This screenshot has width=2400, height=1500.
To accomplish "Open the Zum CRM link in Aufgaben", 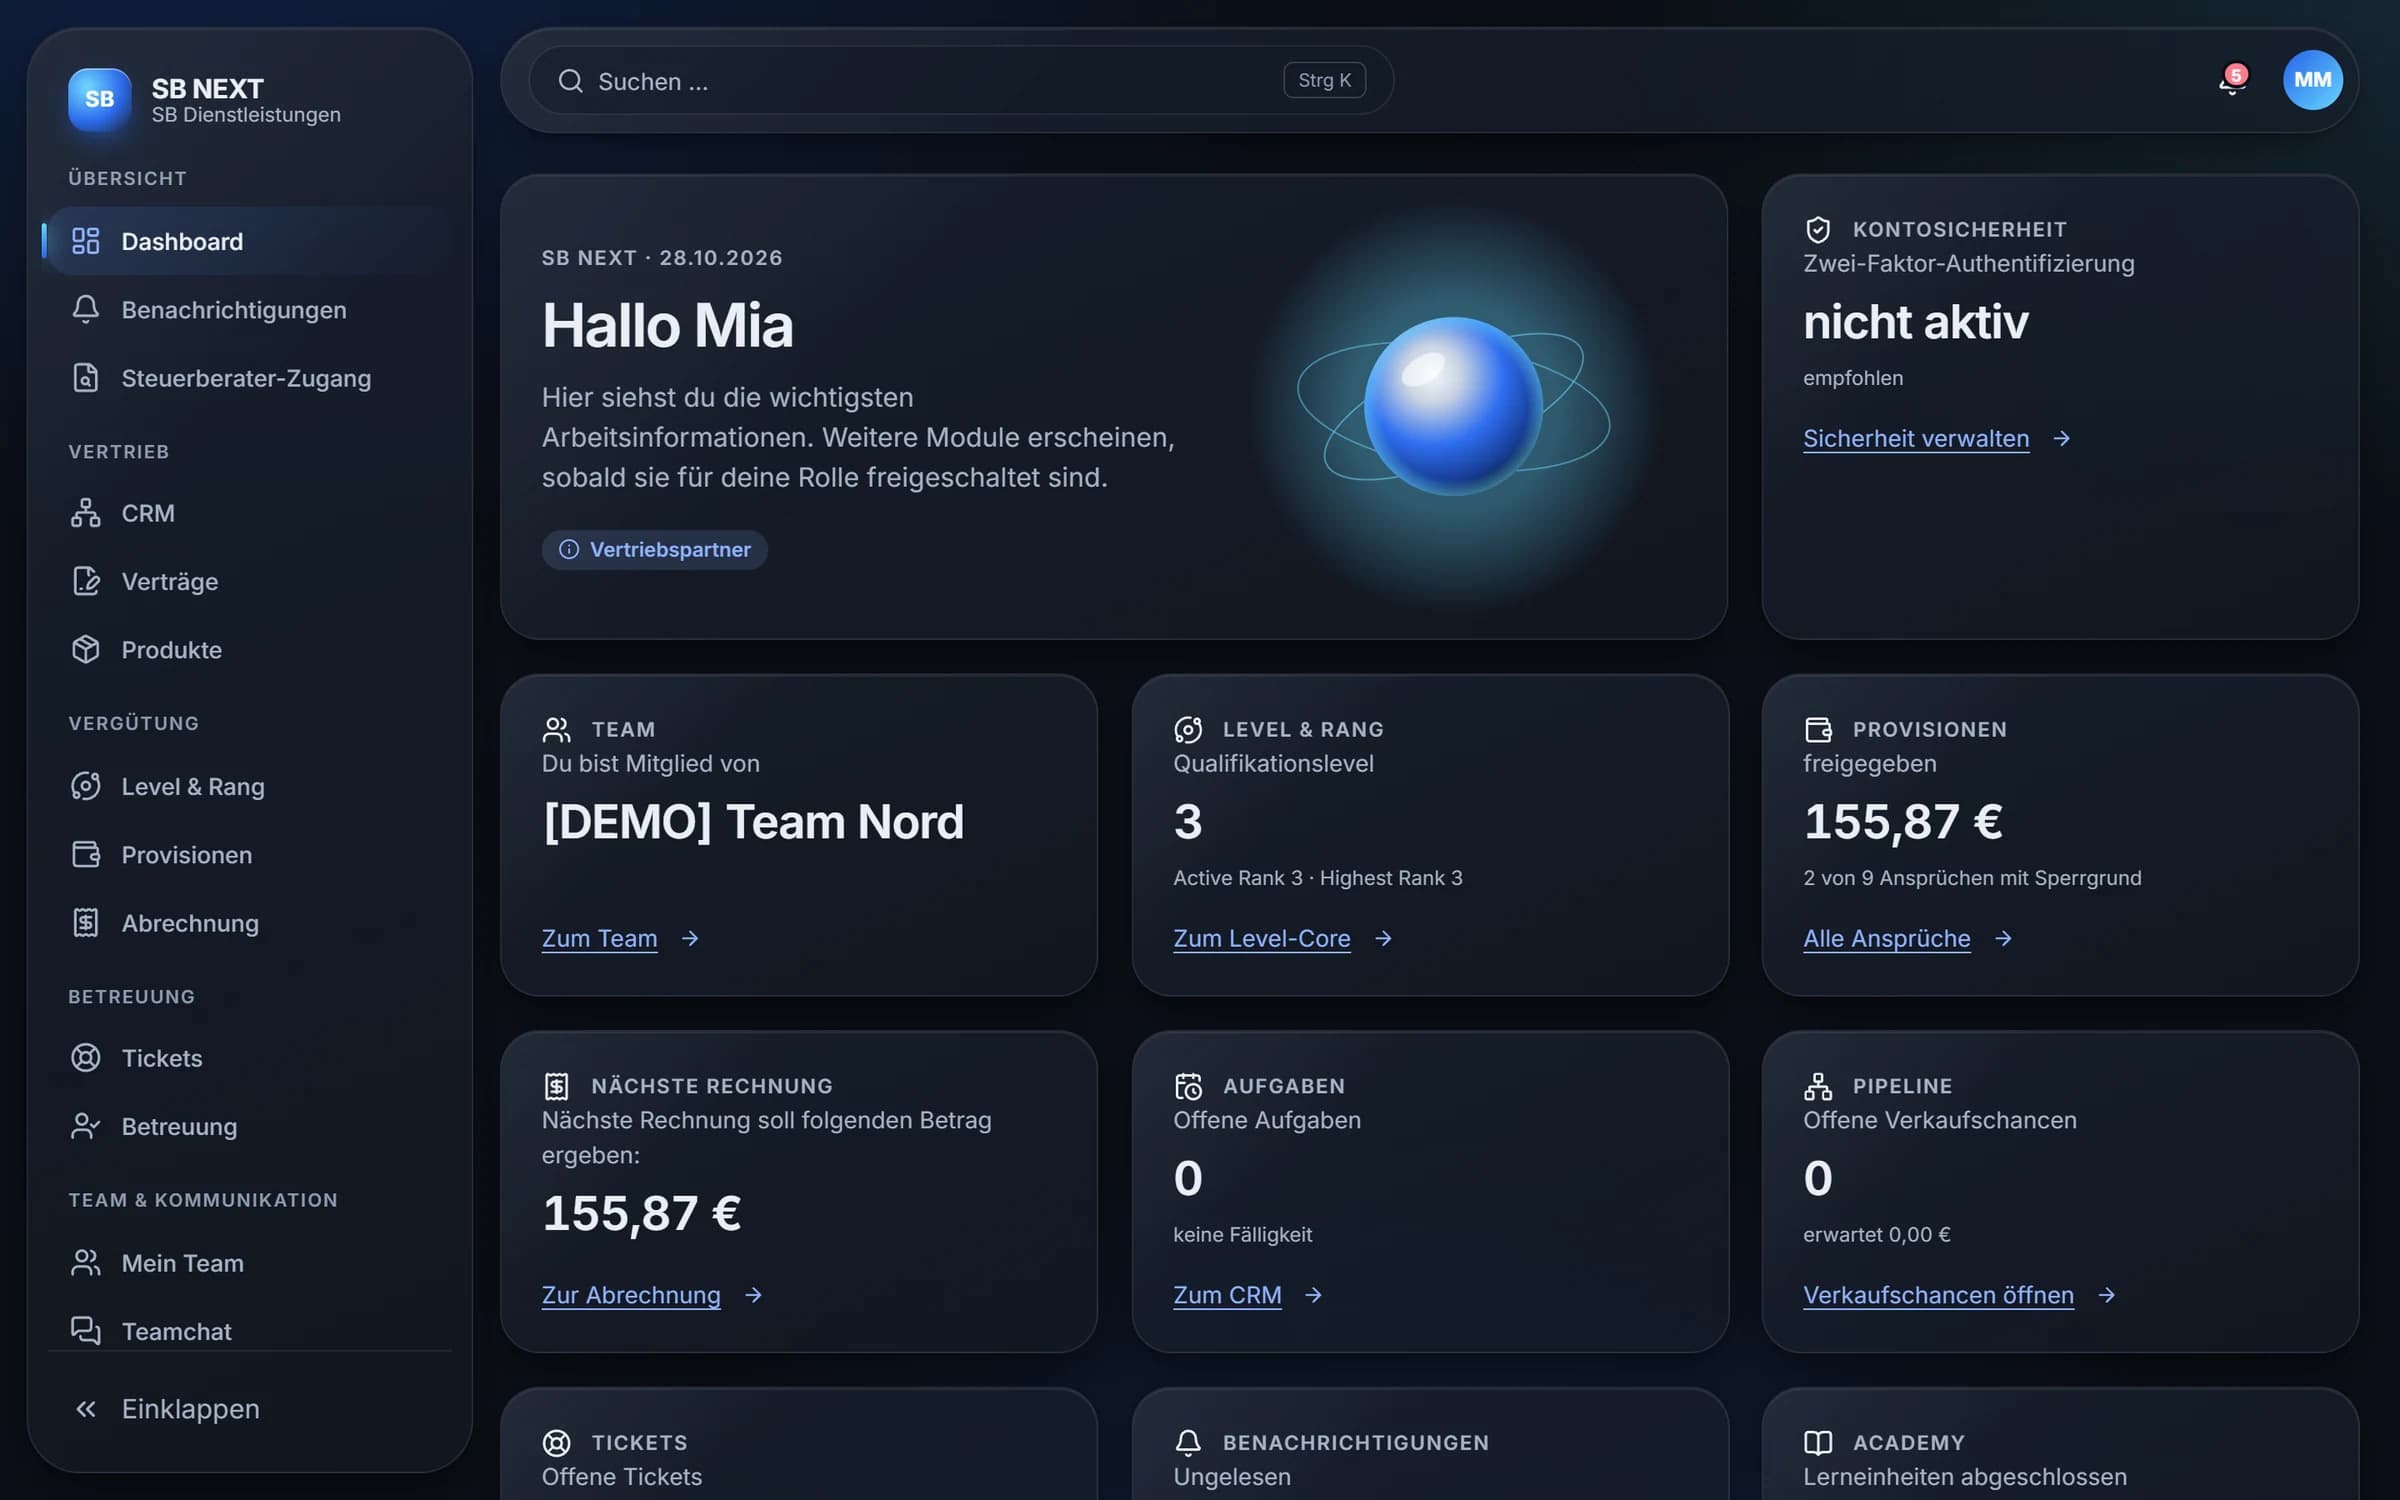I will click(x=1248, y=1295).
